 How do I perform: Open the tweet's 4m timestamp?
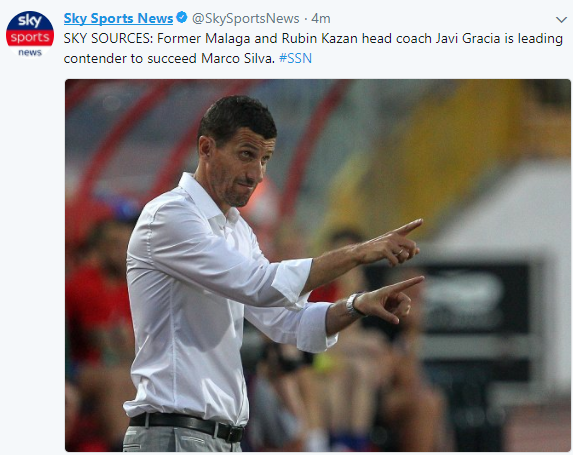[320, 18]
